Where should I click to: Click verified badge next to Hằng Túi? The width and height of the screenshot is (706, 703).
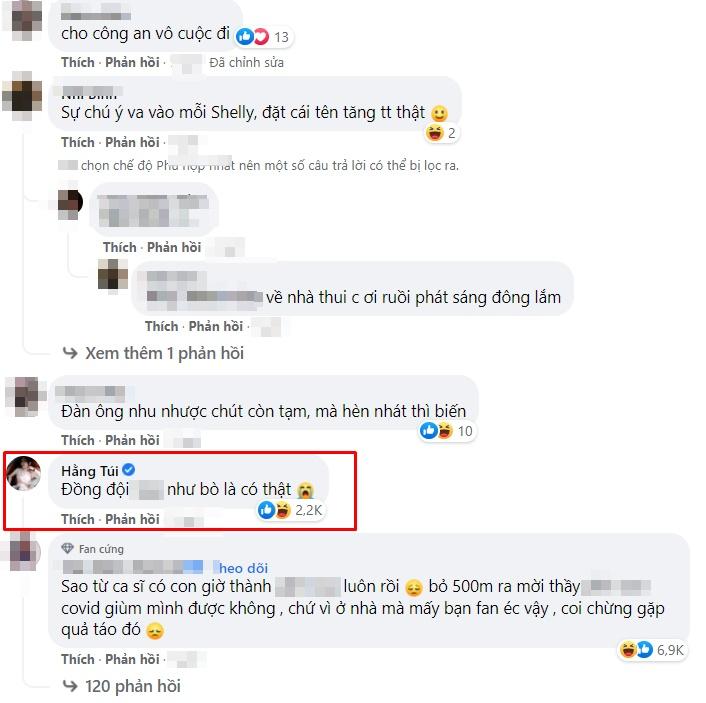(x=128, y=470)
